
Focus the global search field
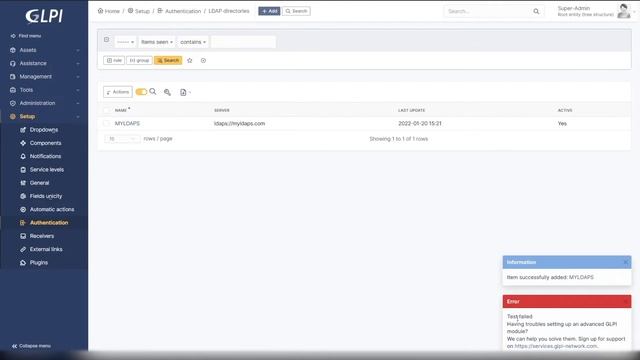[488, 11]
